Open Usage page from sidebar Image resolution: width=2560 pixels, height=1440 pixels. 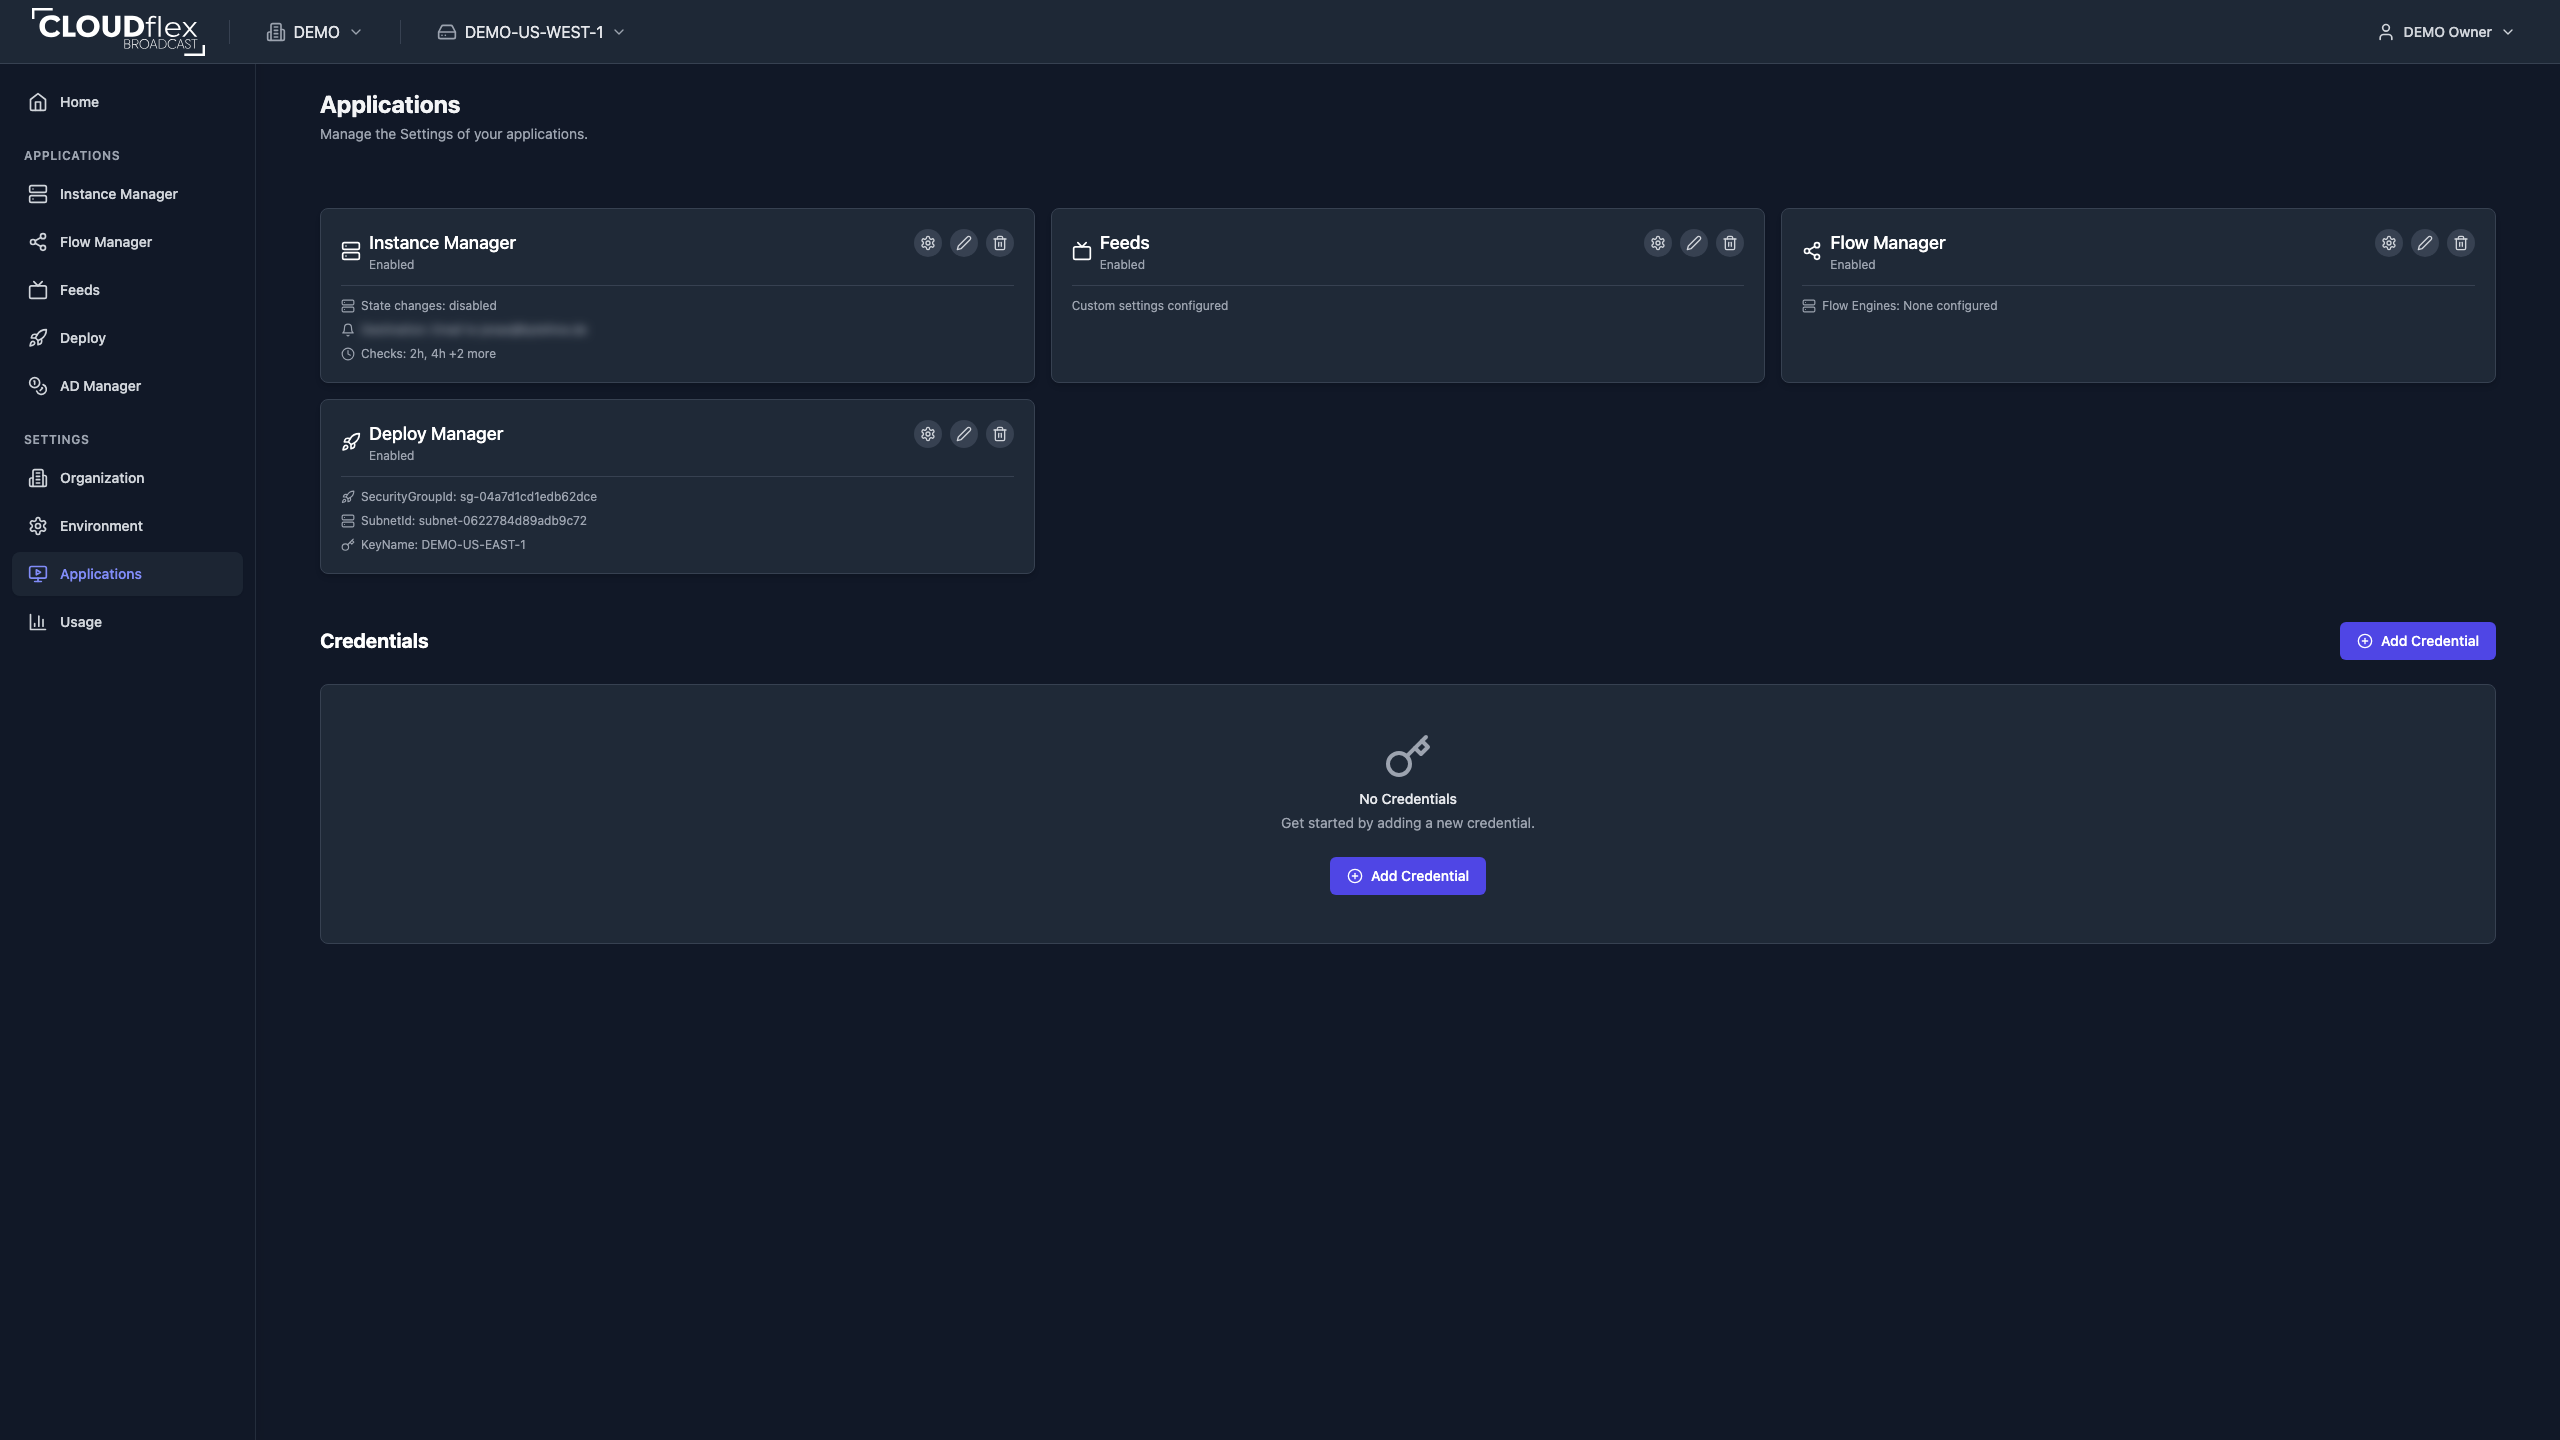127,622
